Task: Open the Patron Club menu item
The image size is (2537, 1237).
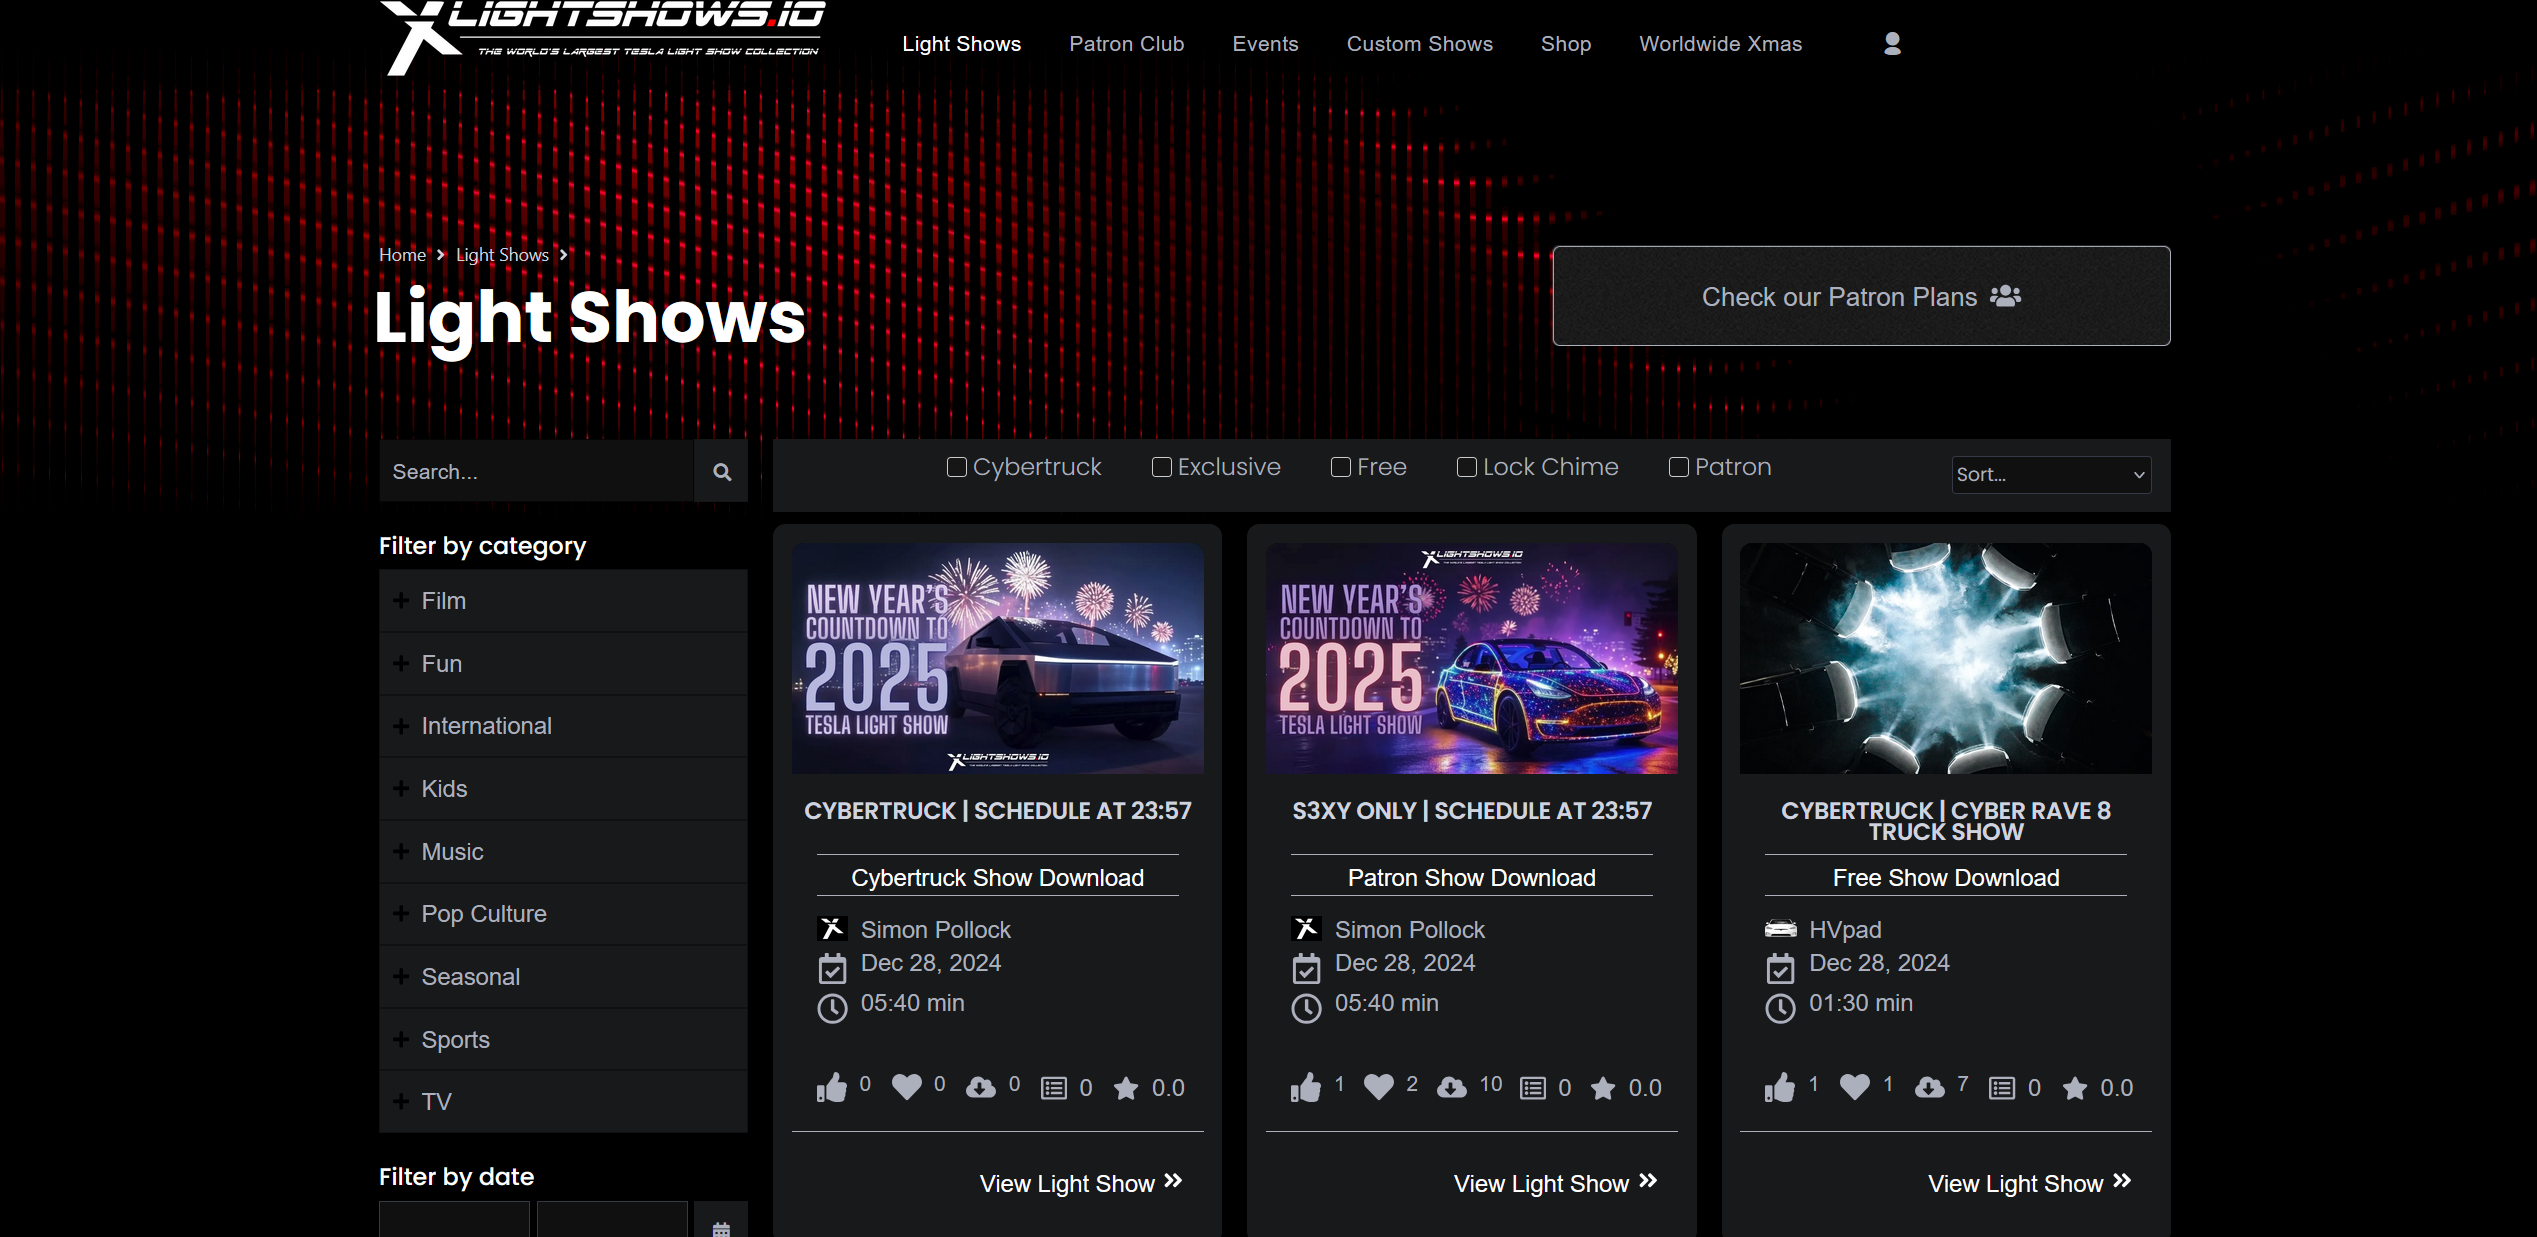Action: tap(1126, 44)
